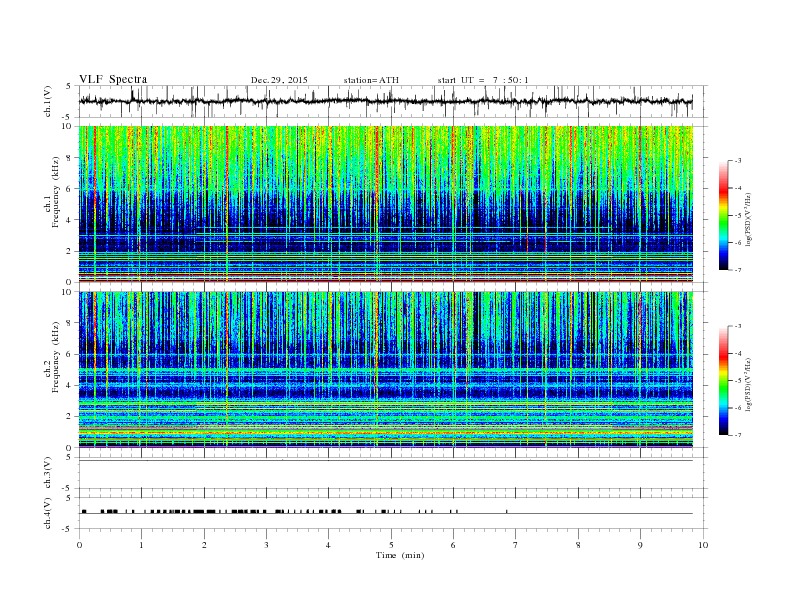Click the 'Time (min)' axis label
The height and width of the screenshot is (612, 792).
coord(400,555)
